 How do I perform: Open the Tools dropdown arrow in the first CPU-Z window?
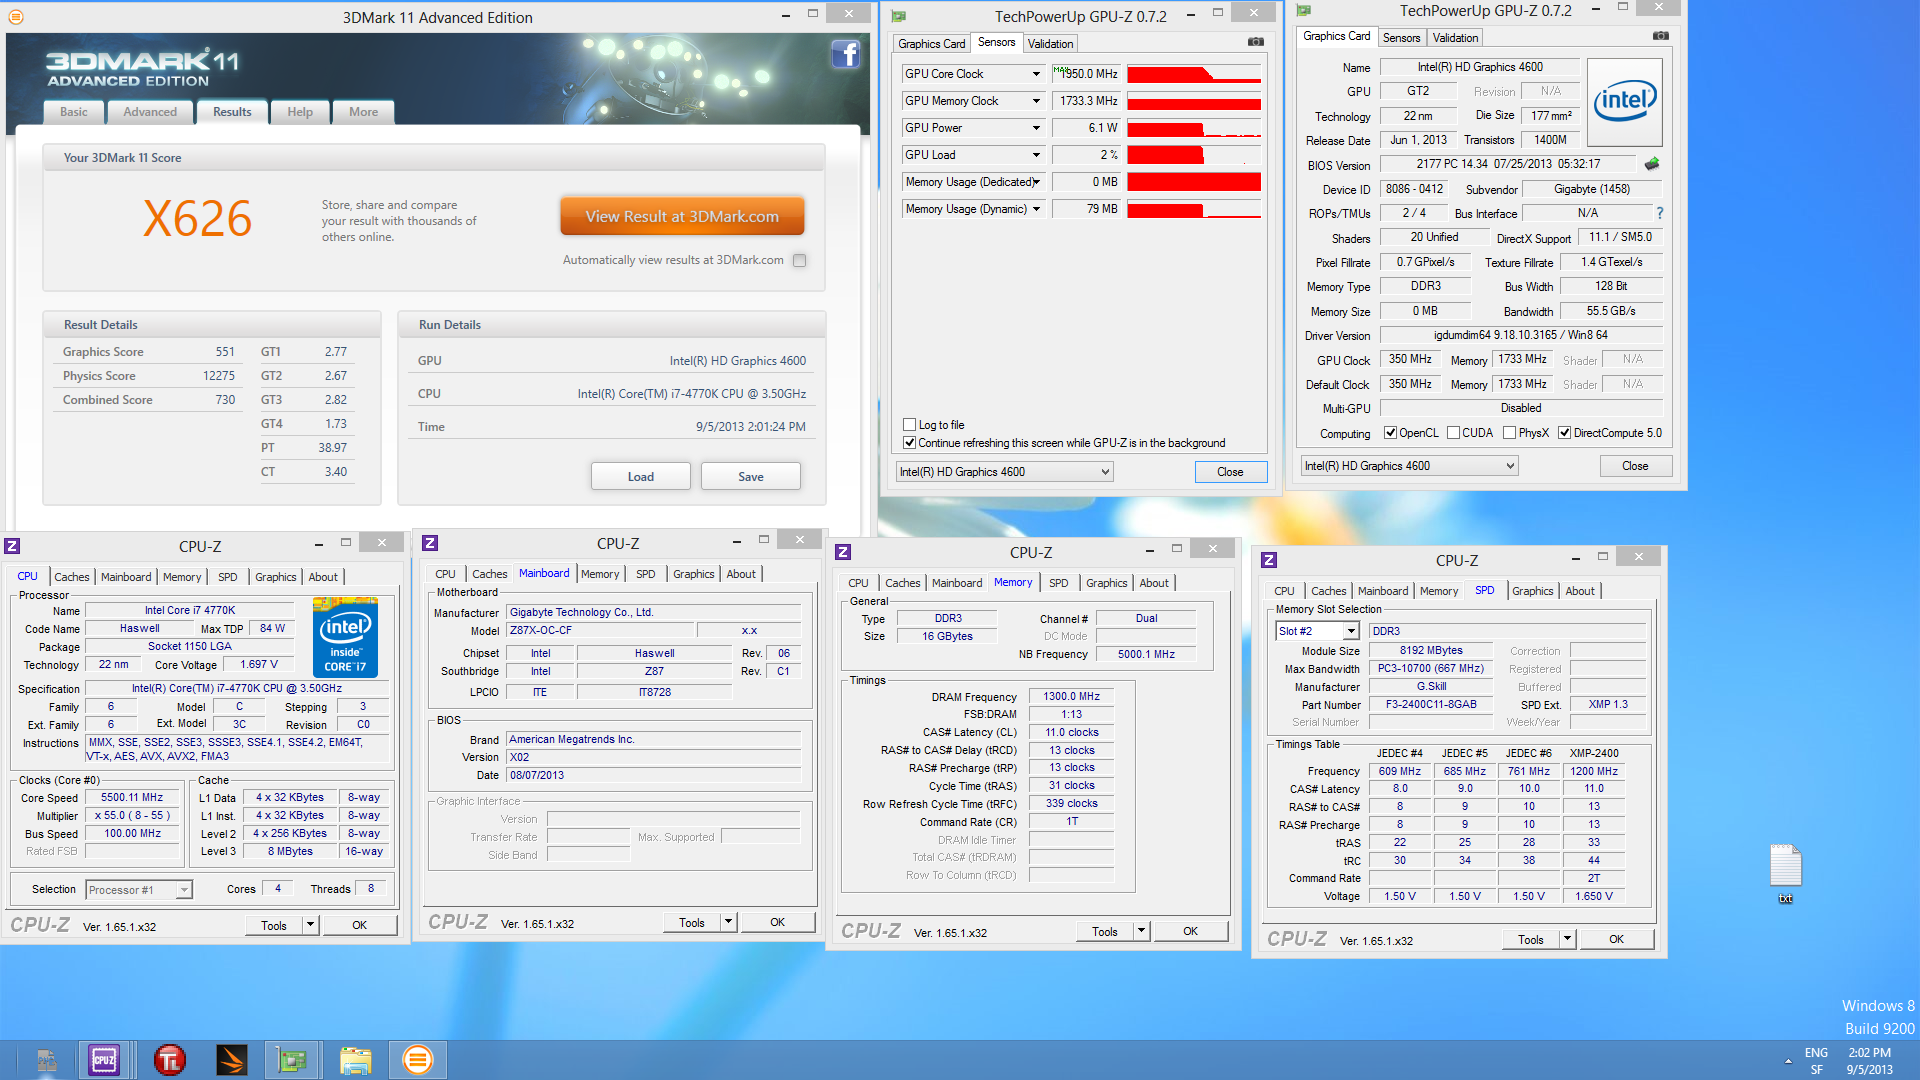pos(310,925)
